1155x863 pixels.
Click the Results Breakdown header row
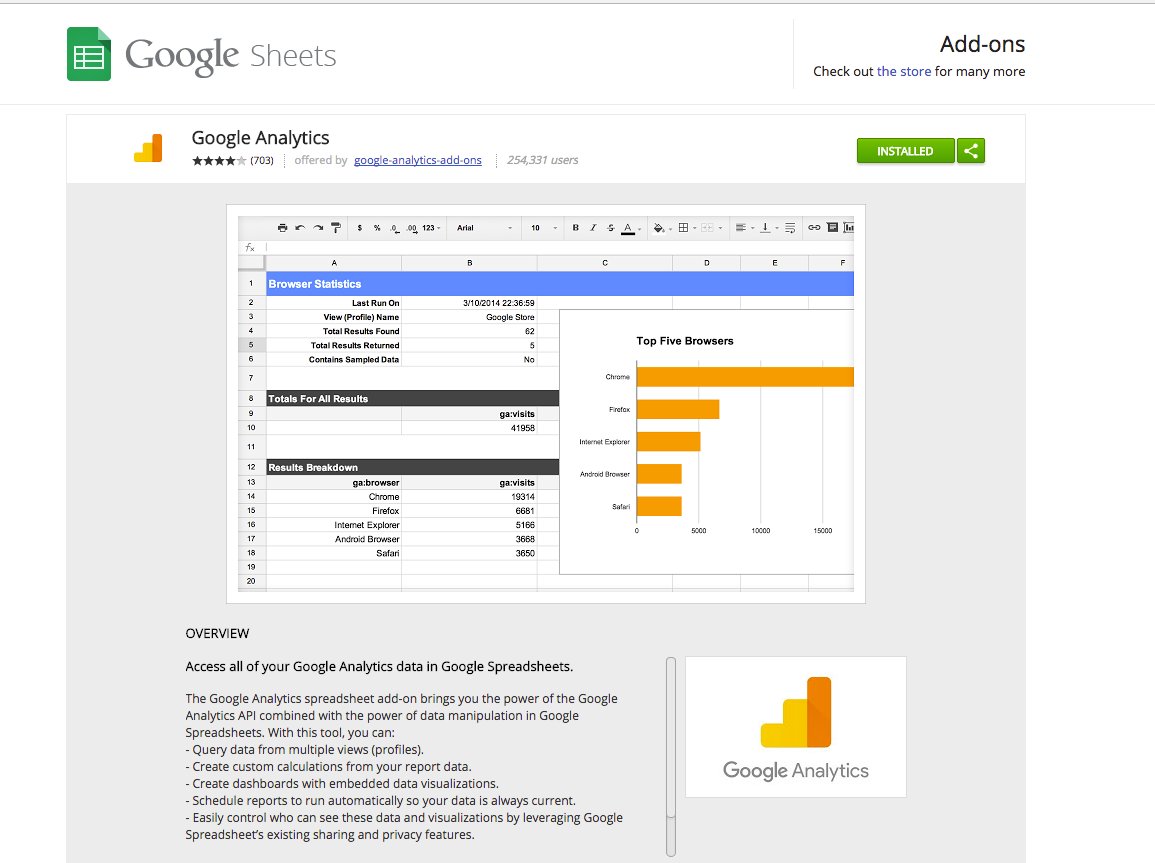(412, 467)
